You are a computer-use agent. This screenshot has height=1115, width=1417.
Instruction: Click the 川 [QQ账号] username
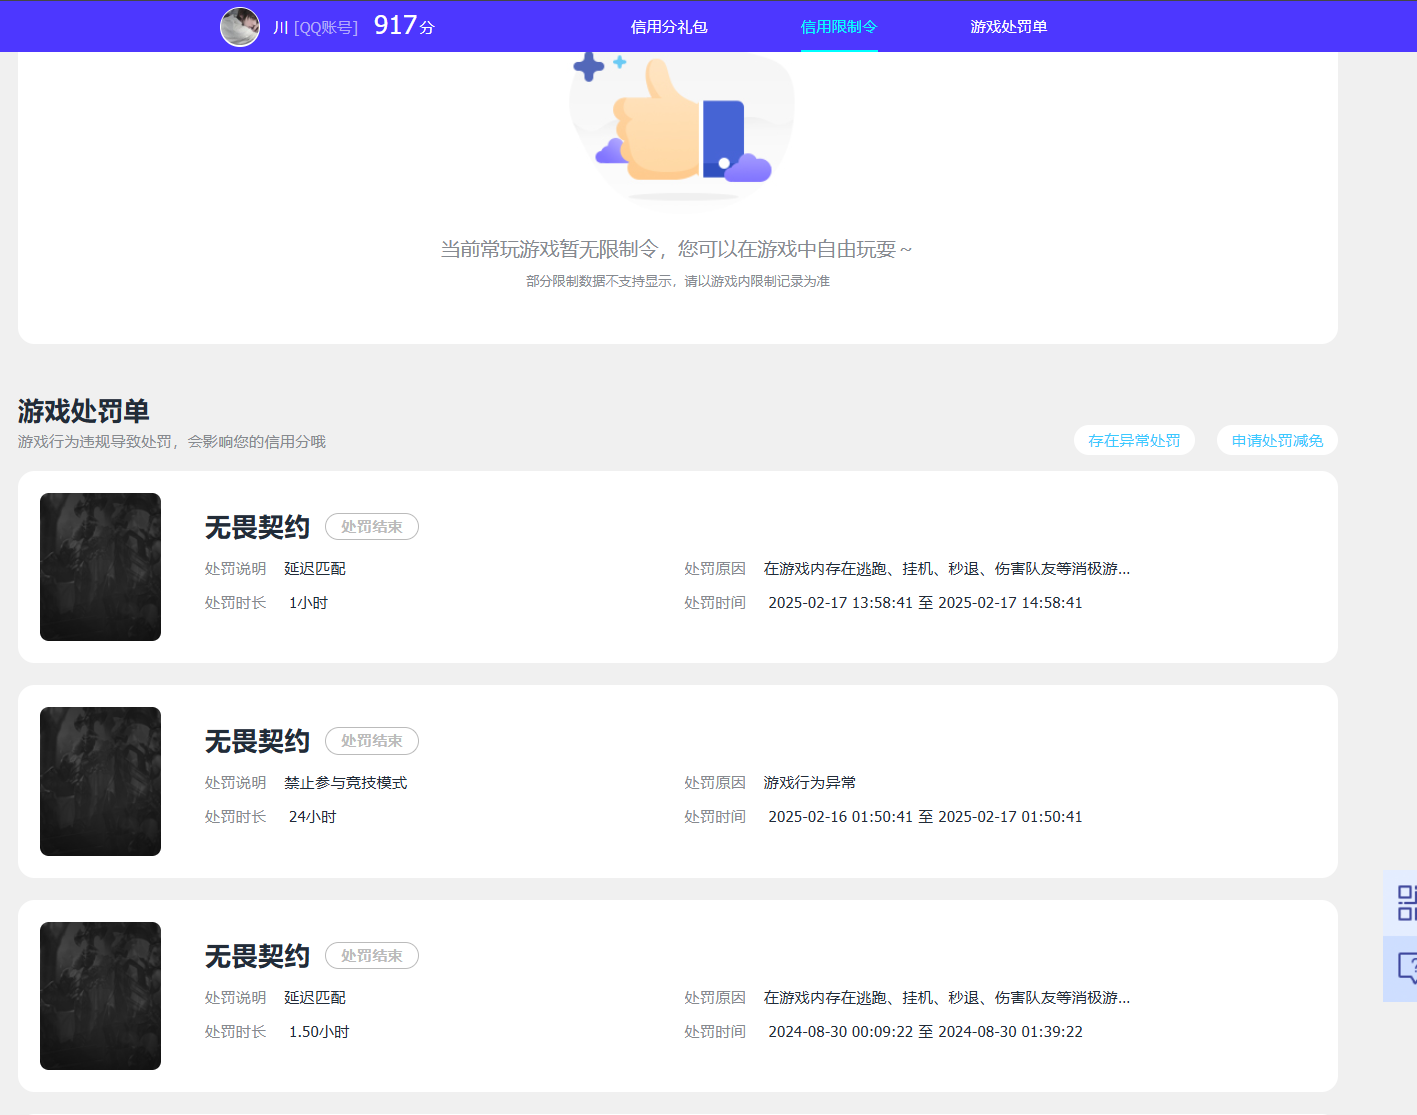pos(315,28)
